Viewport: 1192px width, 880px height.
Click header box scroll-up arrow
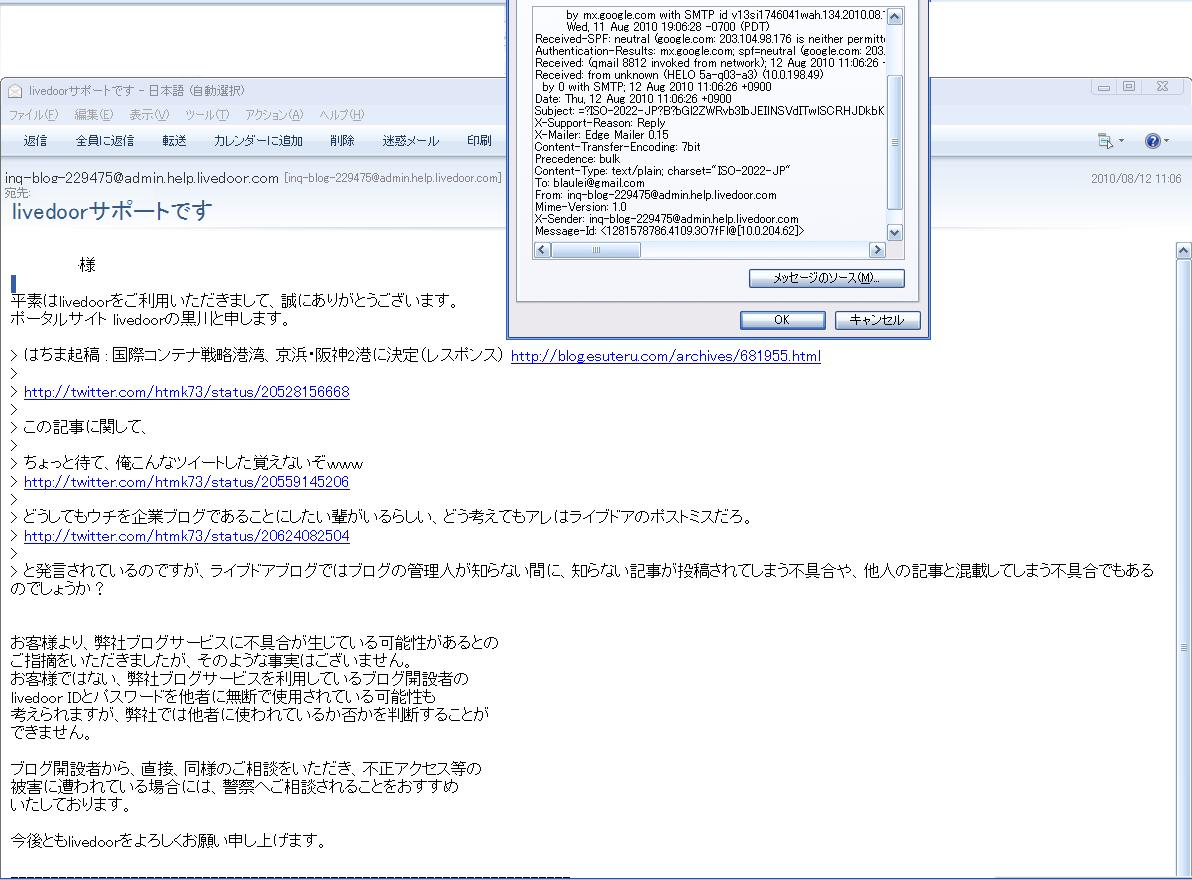[x=895, y=17]
